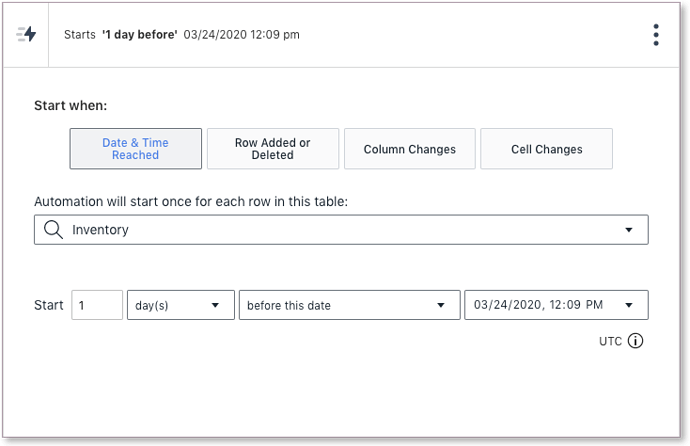The height and width of the screenshot is (446, 690).
Task: Switch to the Column Changes trigger
Action: pyautogui.click(x=410, y=149)
